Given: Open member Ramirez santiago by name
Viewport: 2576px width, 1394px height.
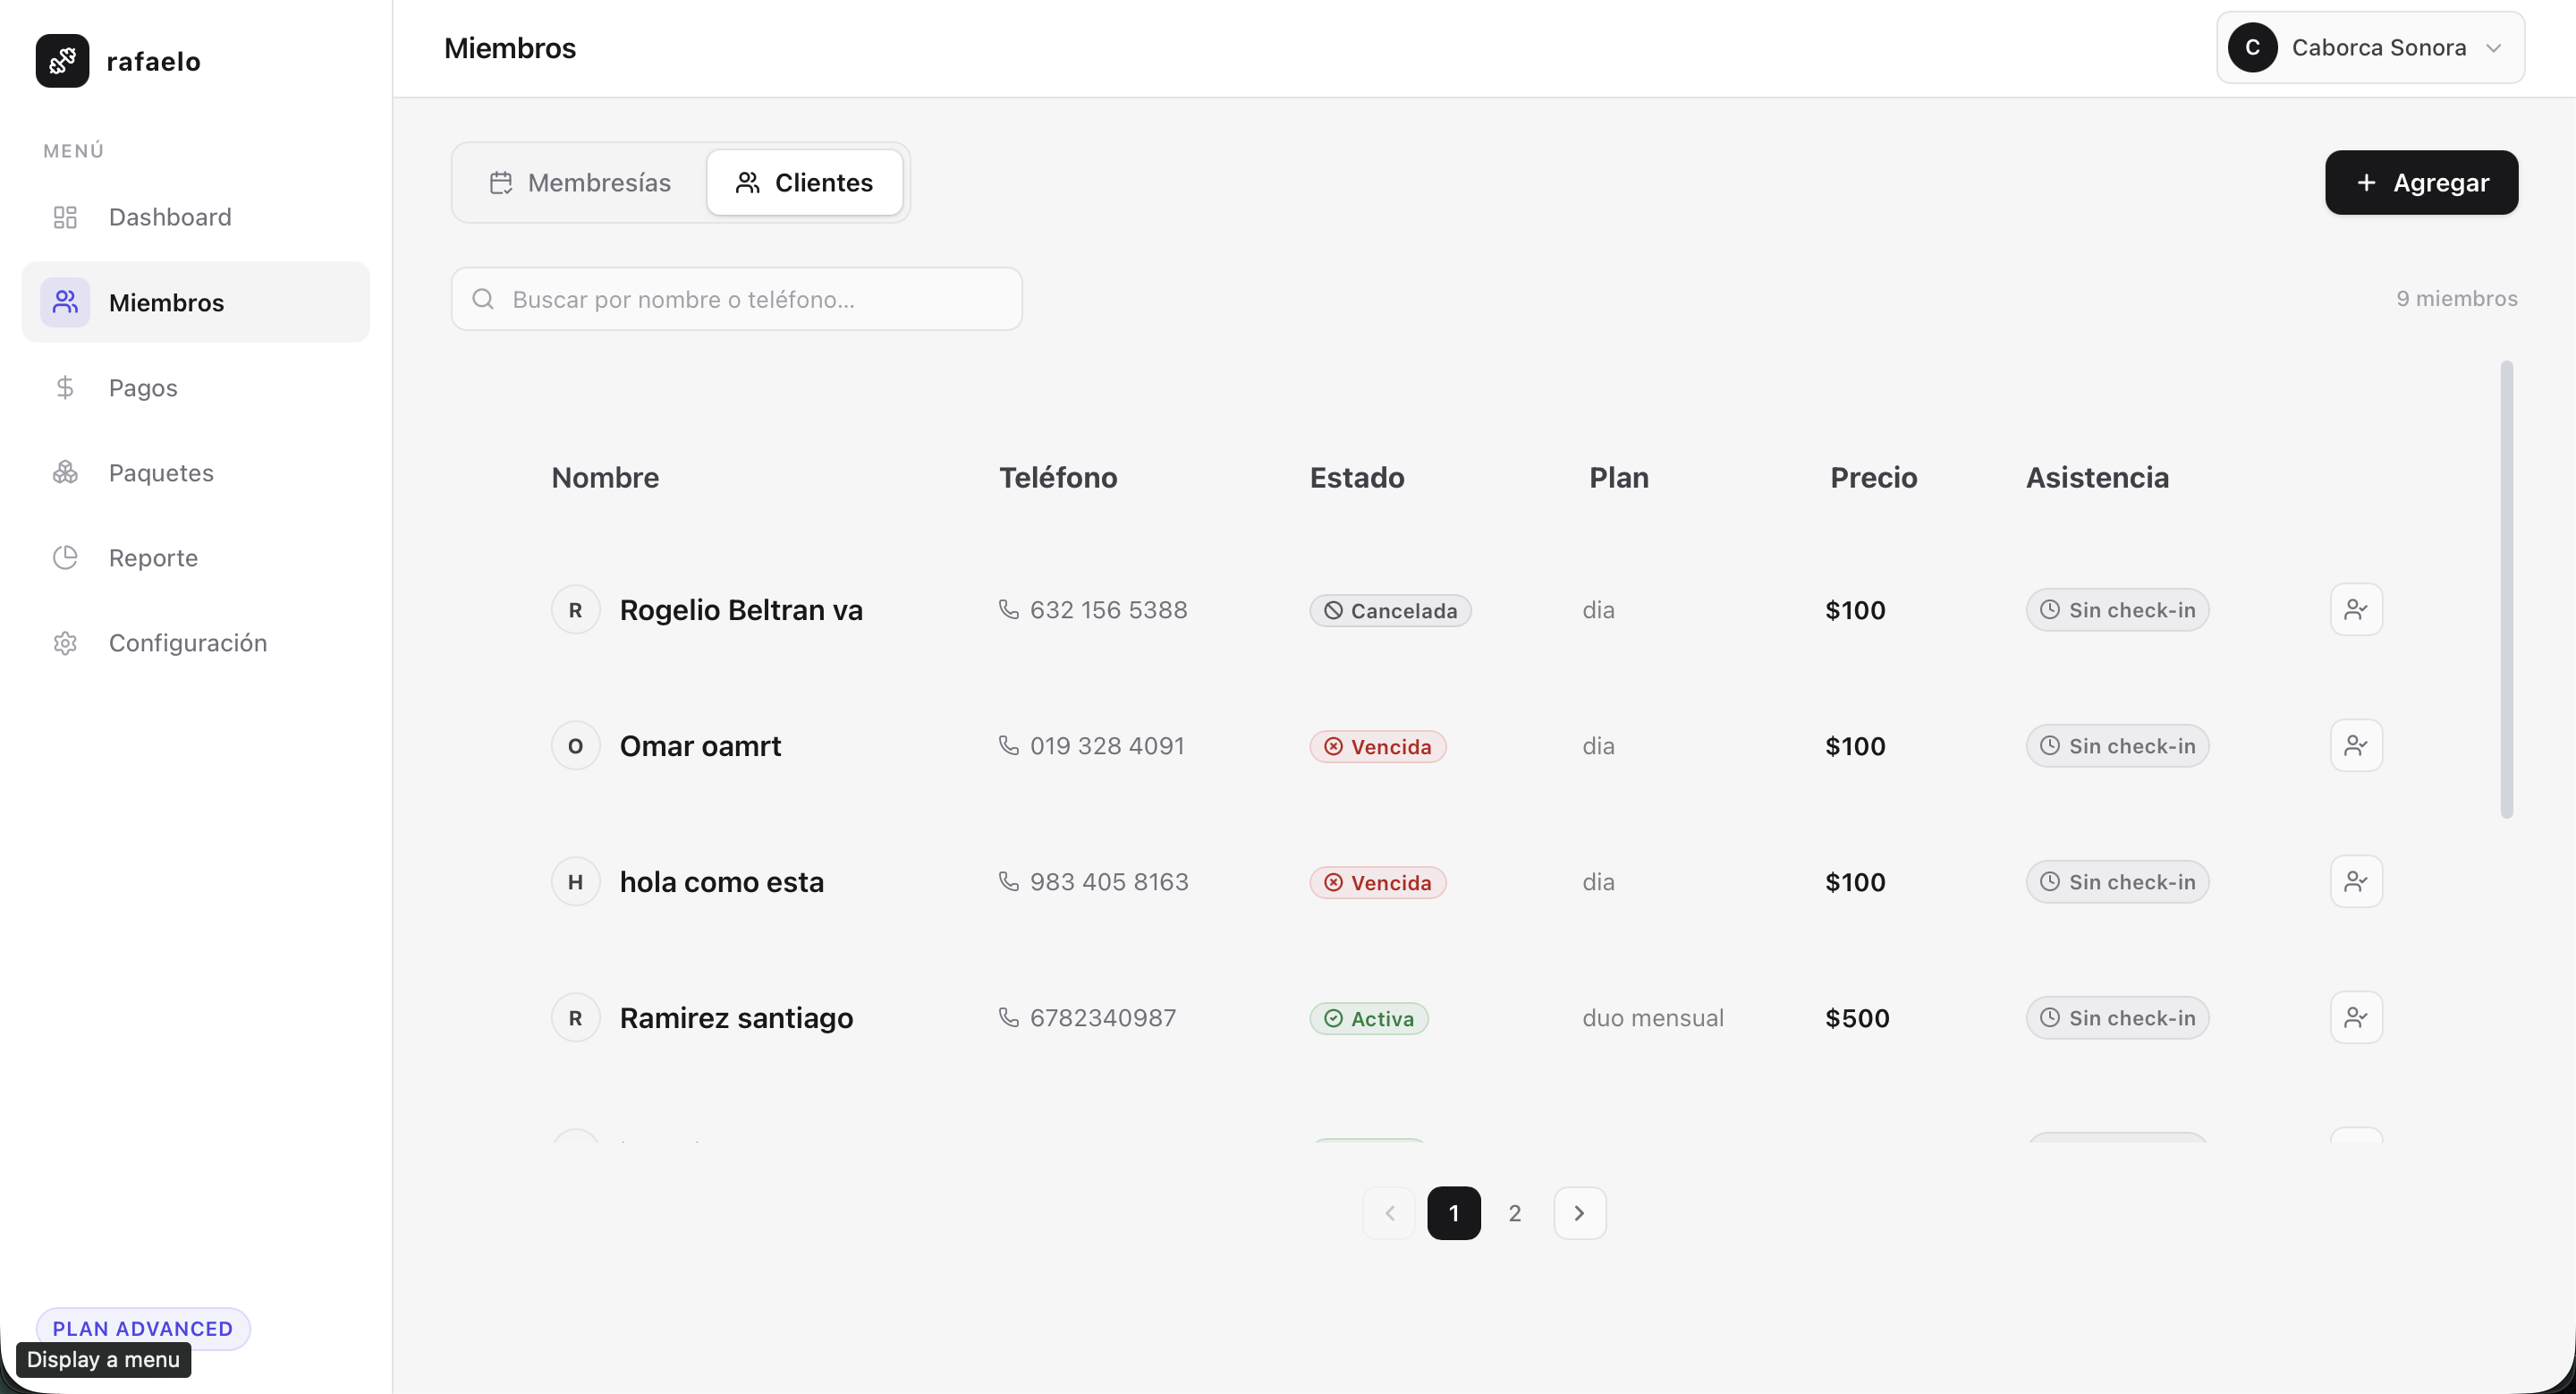Looking at the screenshot, I should pos(736,1018).
